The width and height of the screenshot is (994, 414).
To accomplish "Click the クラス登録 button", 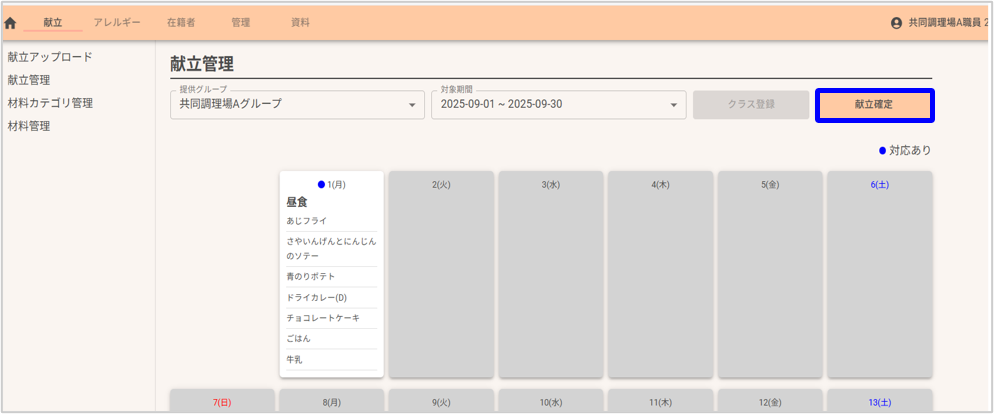I will click(x=750, y=104).
